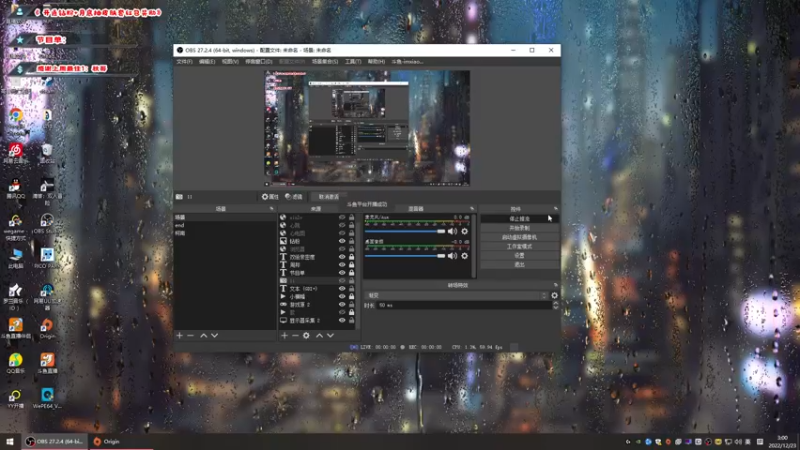The width and height of the screenshot is (800, 450).
Task: Open Settings from the Controls panel
Action: click(x=519, y=256)
